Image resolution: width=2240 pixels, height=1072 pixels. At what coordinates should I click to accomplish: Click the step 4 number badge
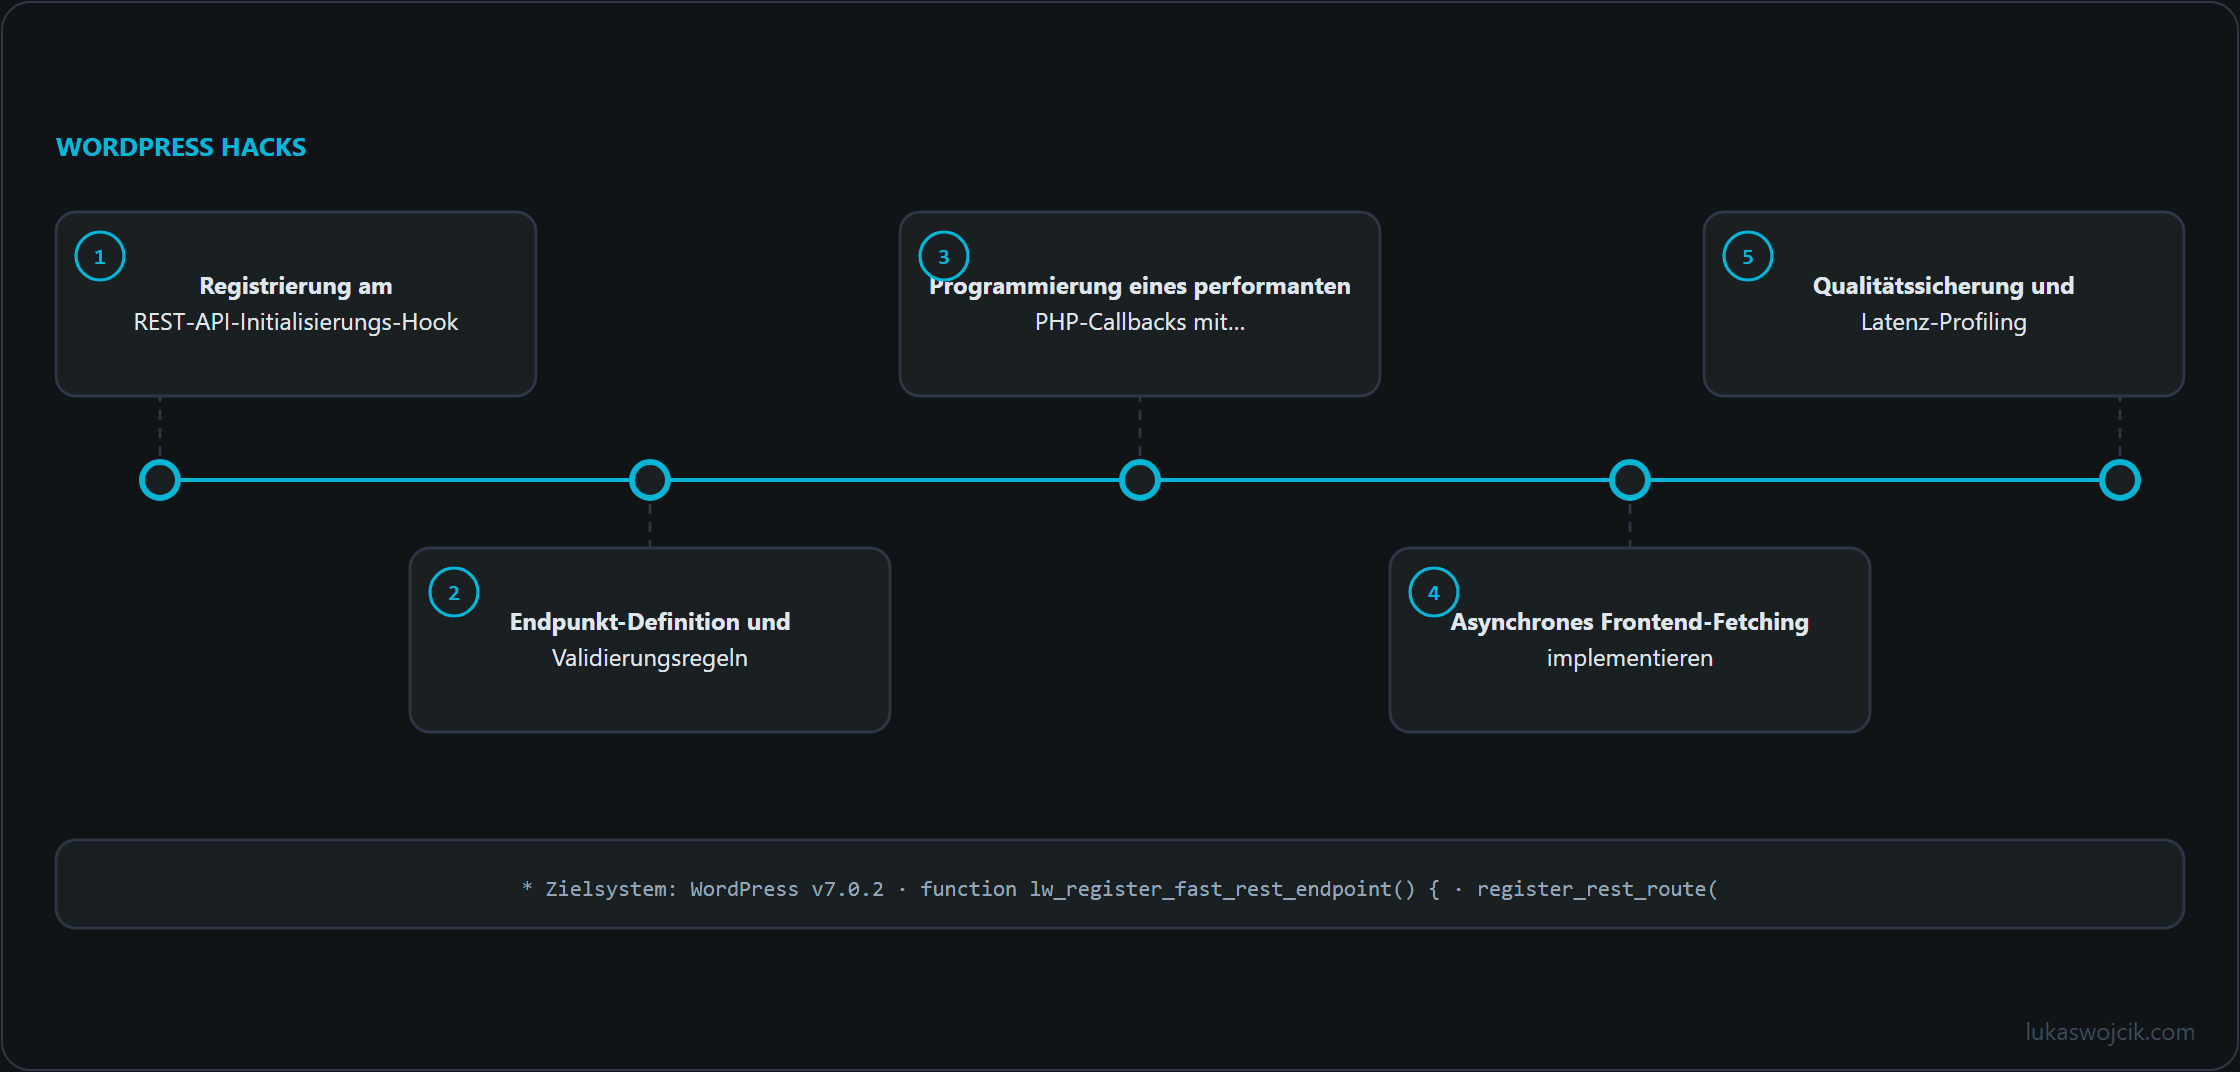click(1434, 592)
